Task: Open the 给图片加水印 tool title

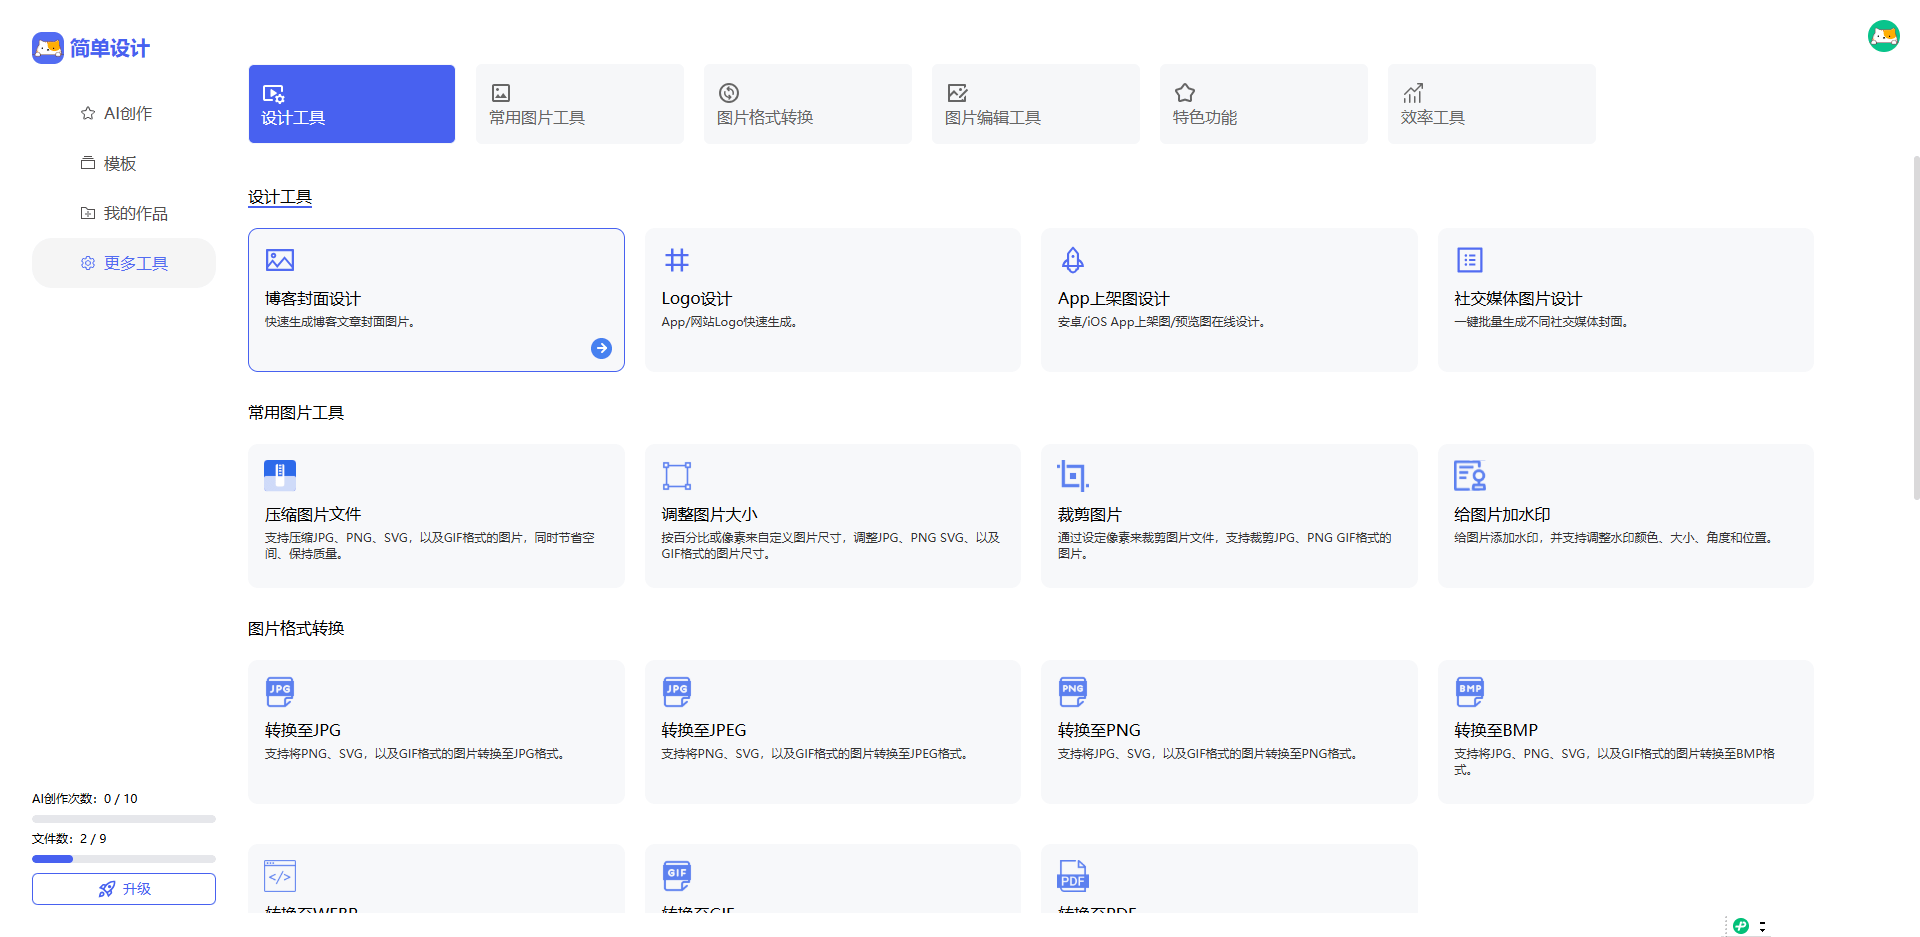Action: 1502,514
